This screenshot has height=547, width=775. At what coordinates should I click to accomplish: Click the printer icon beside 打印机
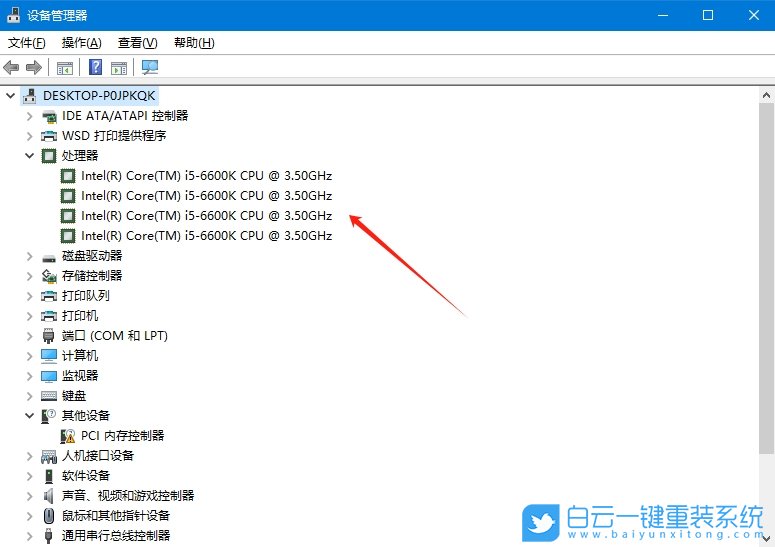coord(49,316)
